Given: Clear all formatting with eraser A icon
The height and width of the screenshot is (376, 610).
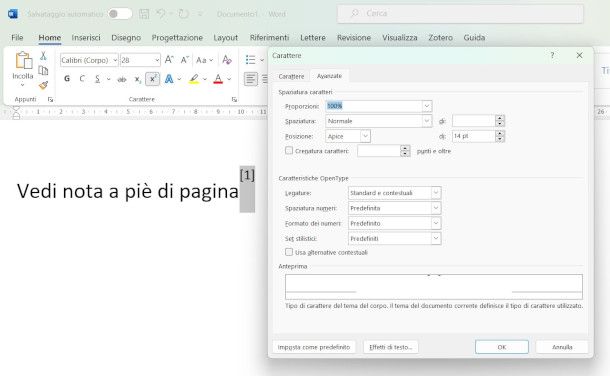Looking at the screenshot, I should 227,60.
